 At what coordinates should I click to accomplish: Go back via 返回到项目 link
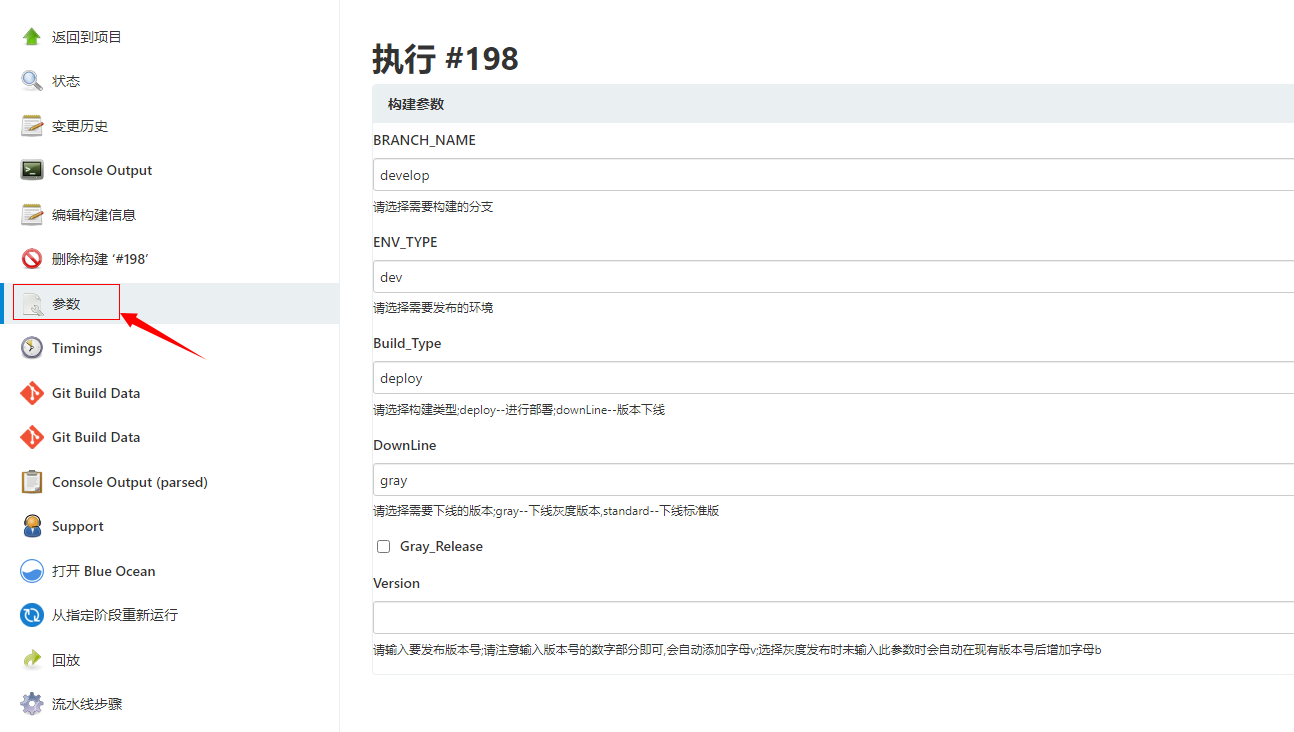tap(87, 37)
